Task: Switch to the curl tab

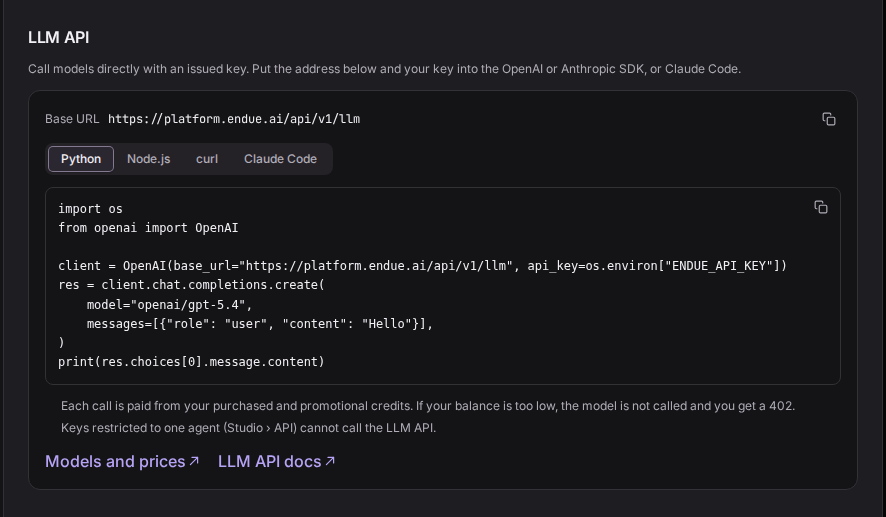Action: (207, 159)
